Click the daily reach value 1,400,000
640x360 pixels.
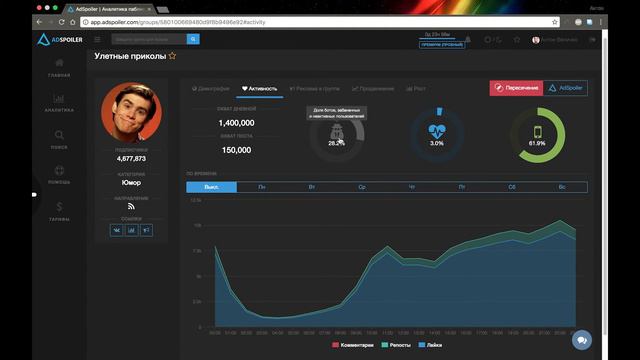click(x=236, y=123)
